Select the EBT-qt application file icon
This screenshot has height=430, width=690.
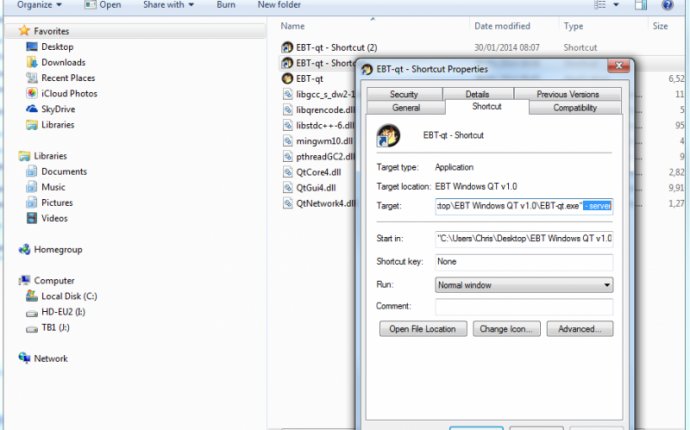[287, 78]
